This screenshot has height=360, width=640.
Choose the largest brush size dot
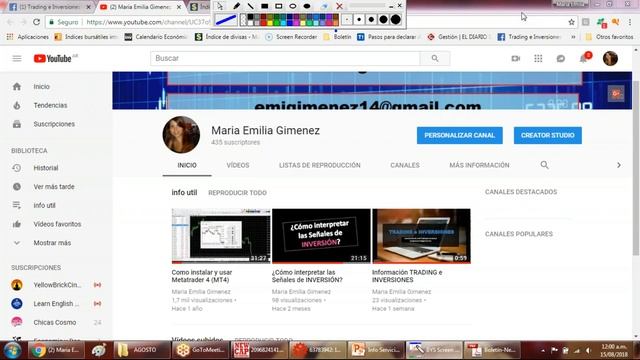tap(396, 19)
